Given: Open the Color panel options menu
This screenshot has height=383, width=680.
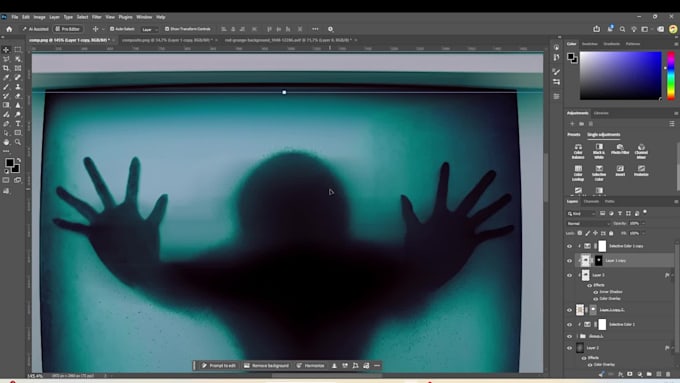Looking at the screenshot, I should [x=676, y=44].
